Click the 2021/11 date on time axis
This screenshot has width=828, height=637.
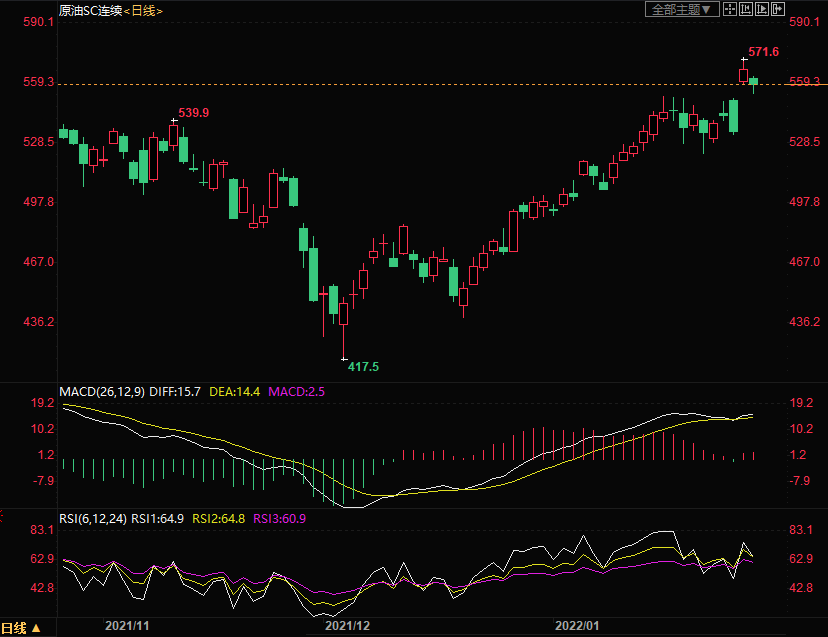[x=127, y=625]
